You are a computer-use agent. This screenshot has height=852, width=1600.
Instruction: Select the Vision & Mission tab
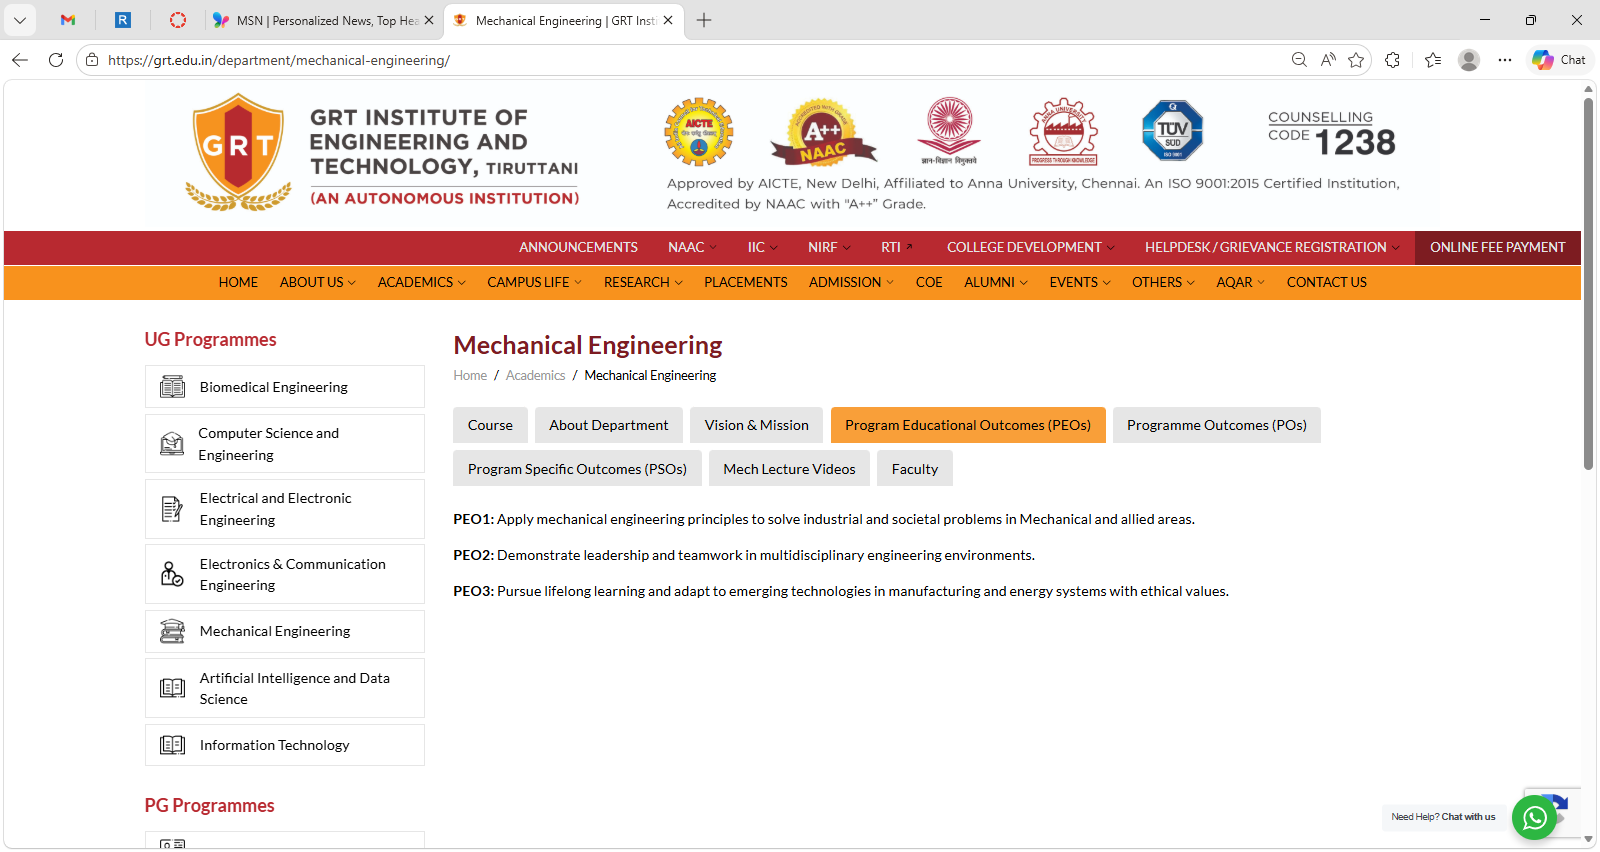pos(756,425)
